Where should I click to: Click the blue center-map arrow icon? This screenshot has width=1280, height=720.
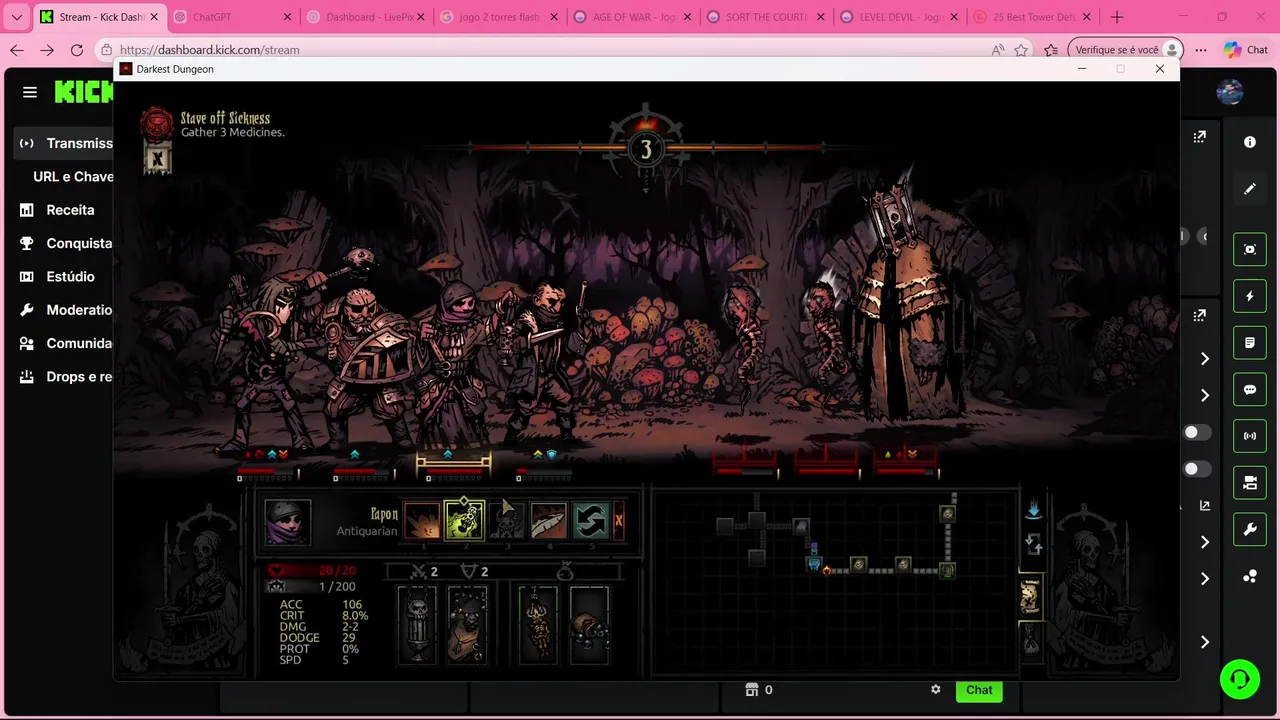click(1034, 510)
